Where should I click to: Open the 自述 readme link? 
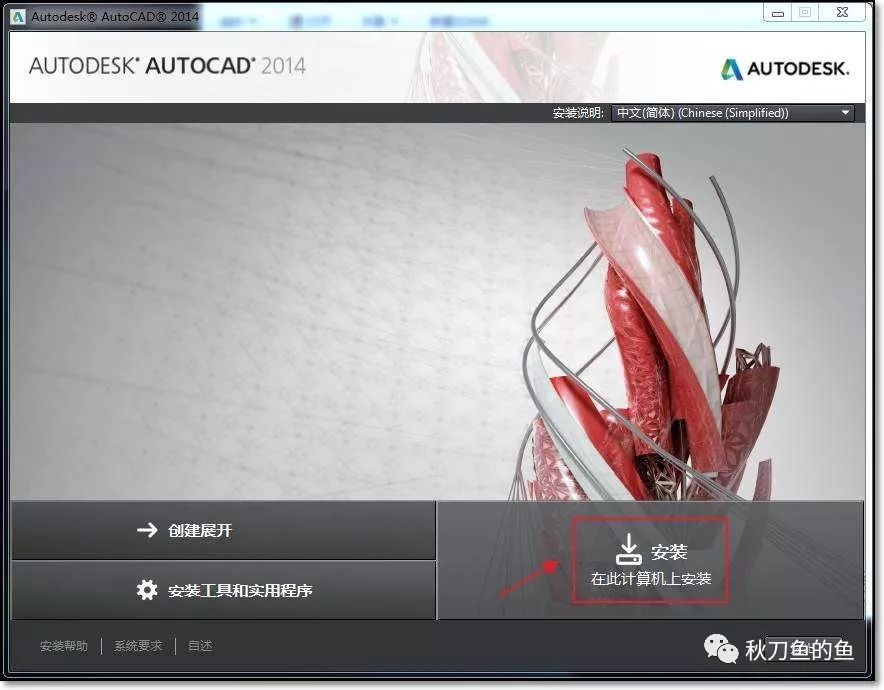(x=200, y=646)
